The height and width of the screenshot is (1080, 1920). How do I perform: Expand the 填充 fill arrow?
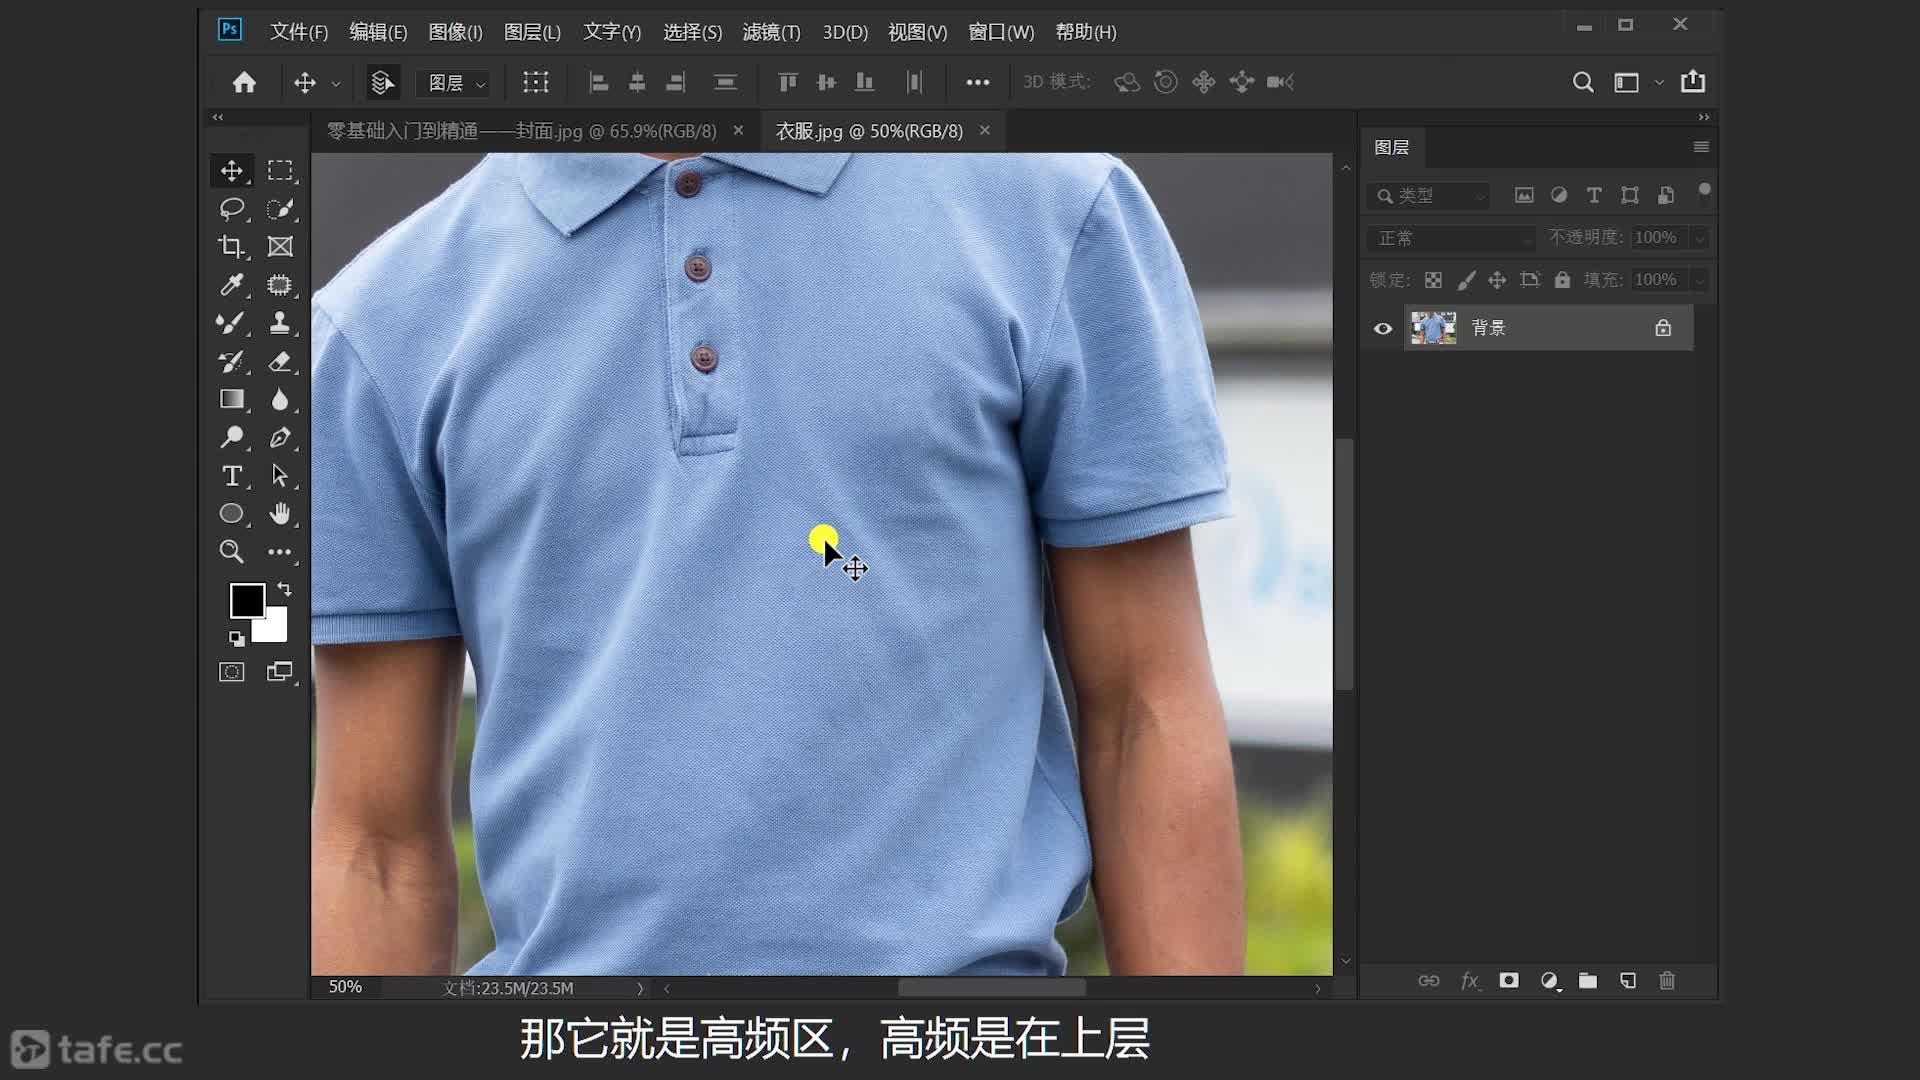[1699, 280]
